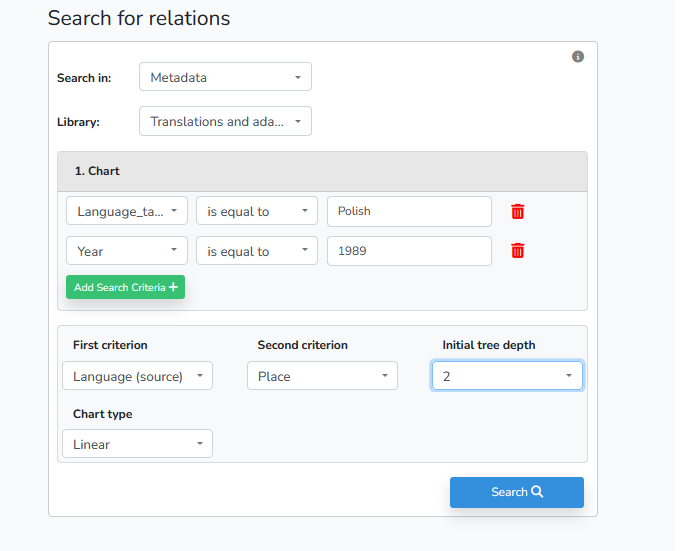
Task: Select the Chart type Linear dropdown
Action: [x=137, y=444]
